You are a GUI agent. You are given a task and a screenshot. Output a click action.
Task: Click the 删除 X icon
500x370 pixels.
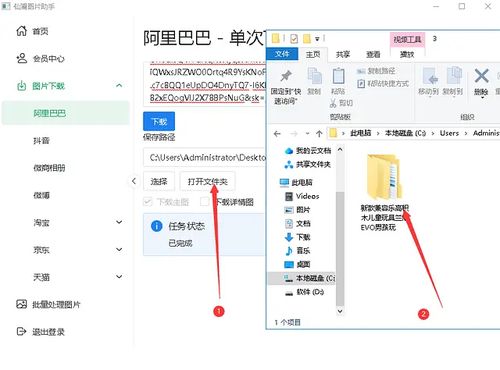coord(482,76)
